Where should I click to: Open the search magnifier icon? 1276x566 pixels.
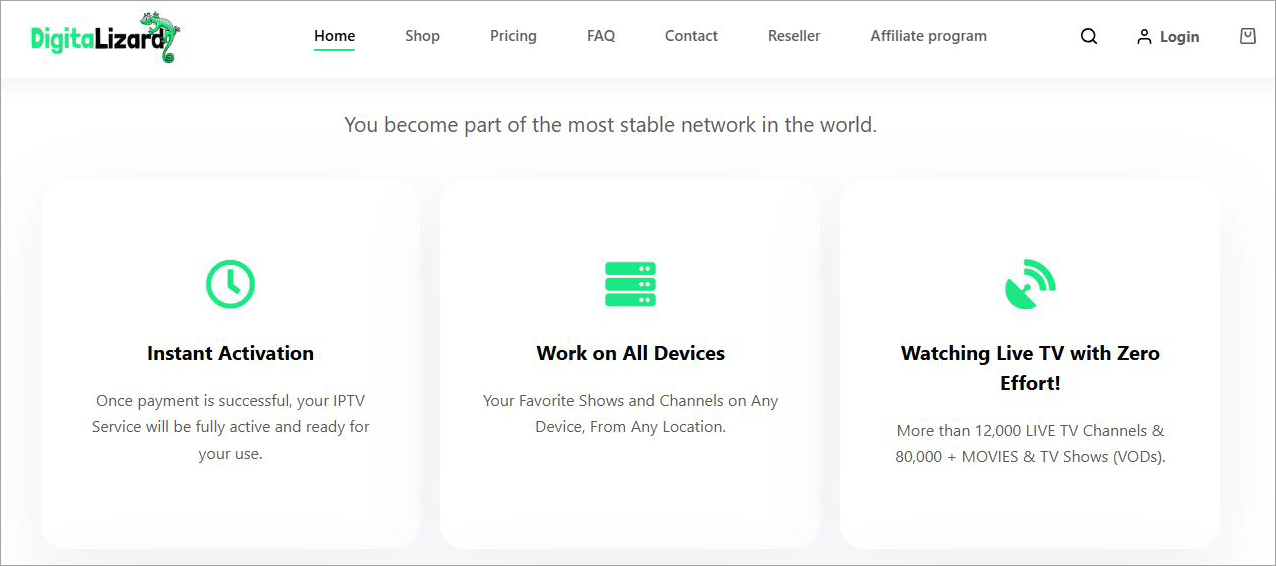click(x=1089, y=36)
